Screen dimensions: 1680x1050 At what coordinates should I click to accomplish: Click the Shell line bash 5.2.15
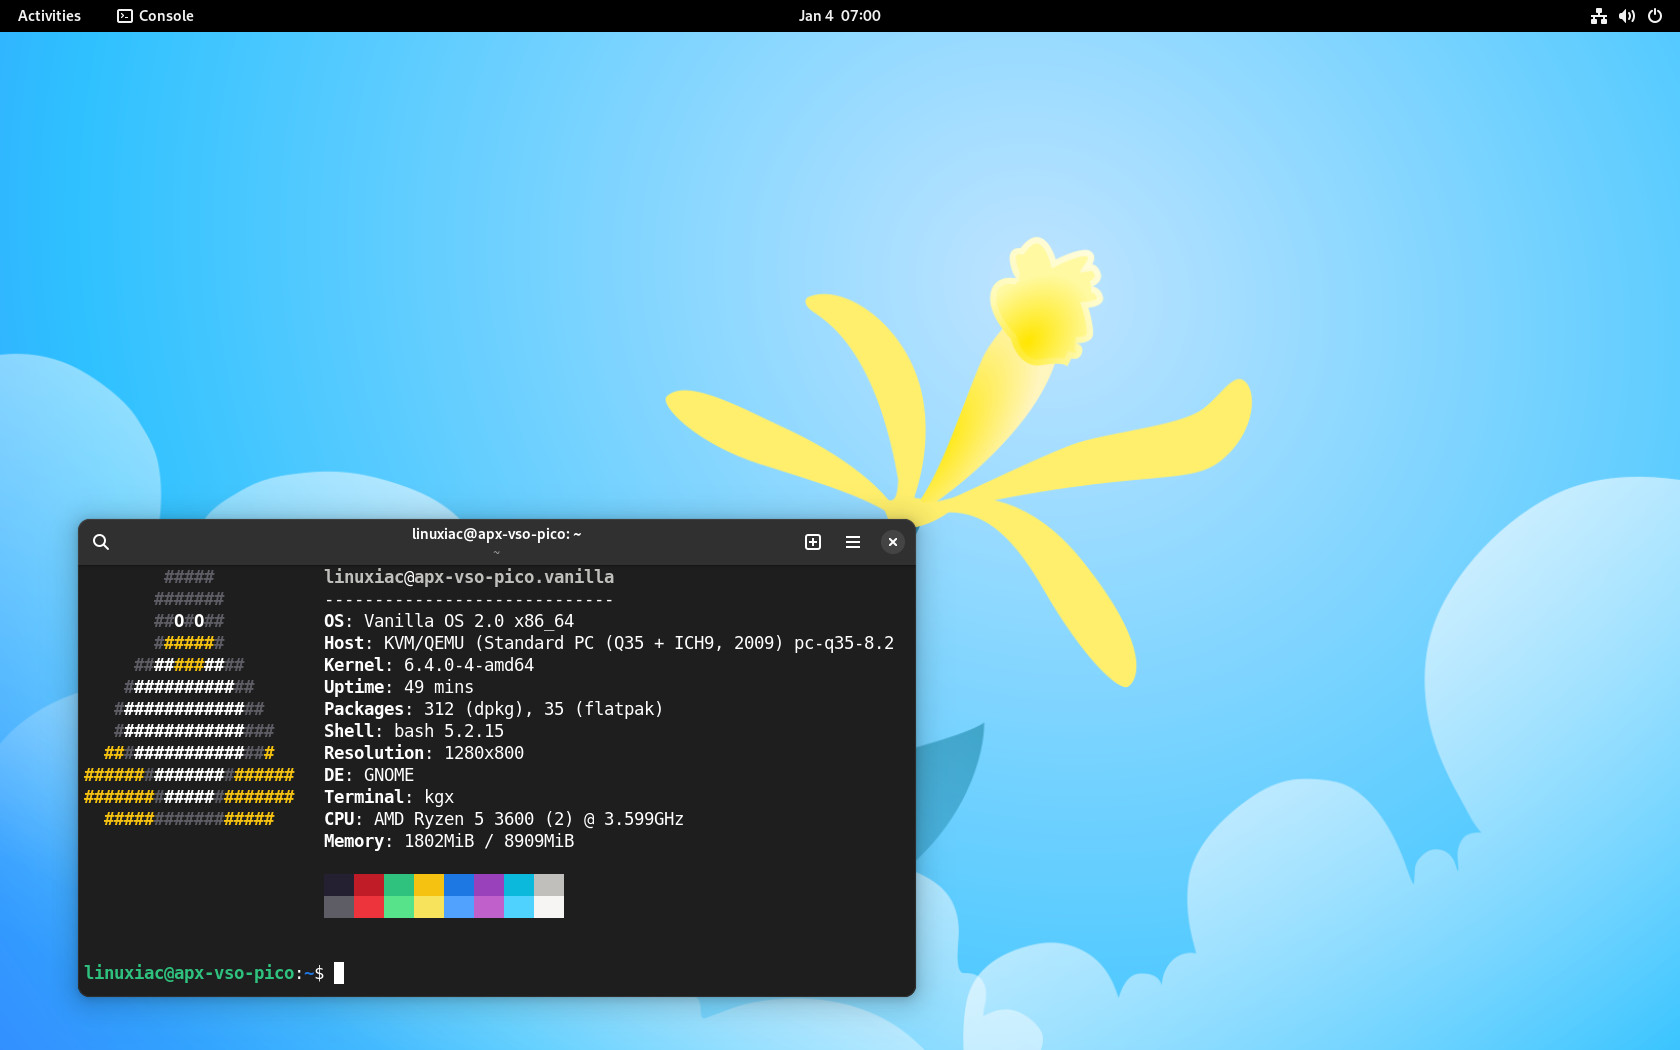tap(414, 731)
